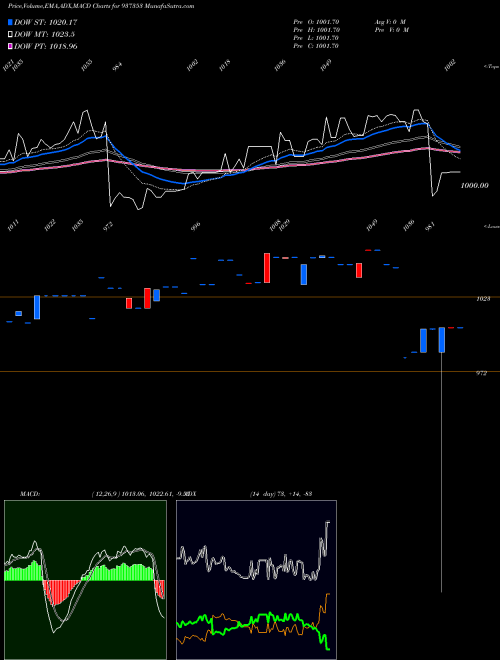Viewport: 500px width, 660px height.
Task: Click the 972 low-row rotated label
Action: (x=109, y=226)
